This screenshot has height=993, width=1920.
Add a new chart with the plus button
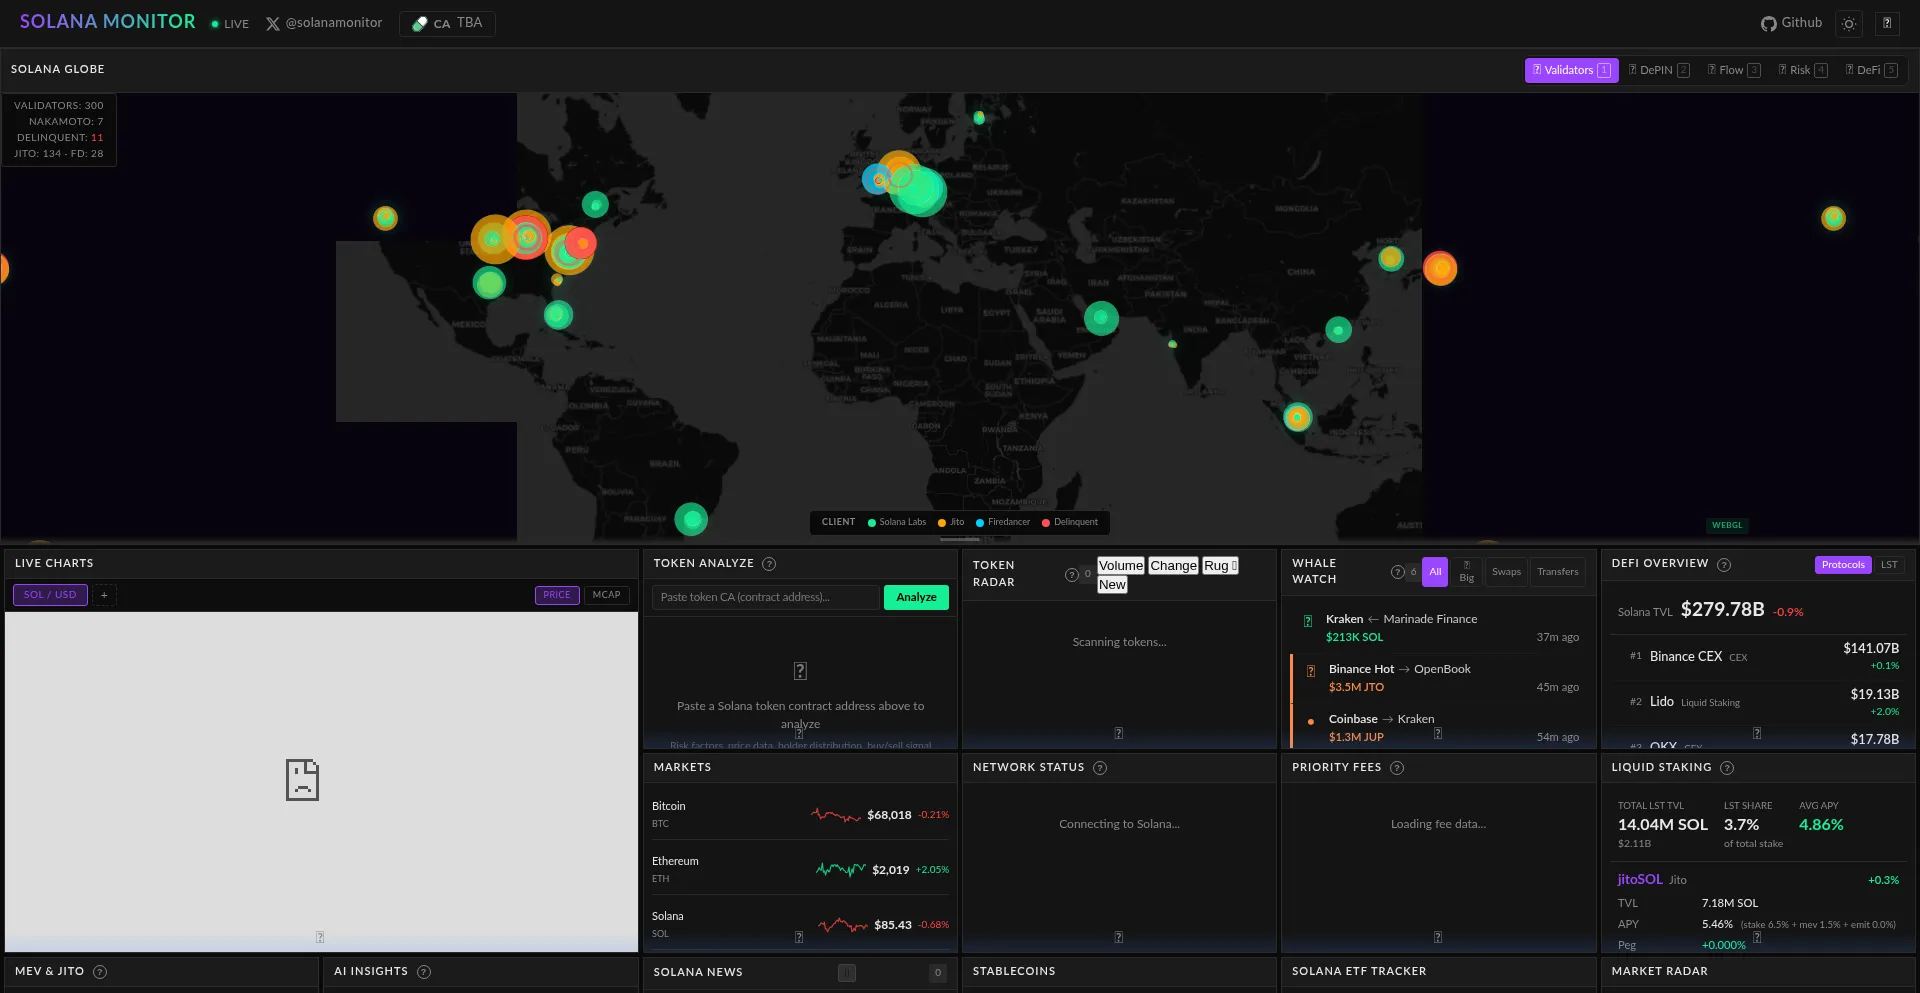104,595
